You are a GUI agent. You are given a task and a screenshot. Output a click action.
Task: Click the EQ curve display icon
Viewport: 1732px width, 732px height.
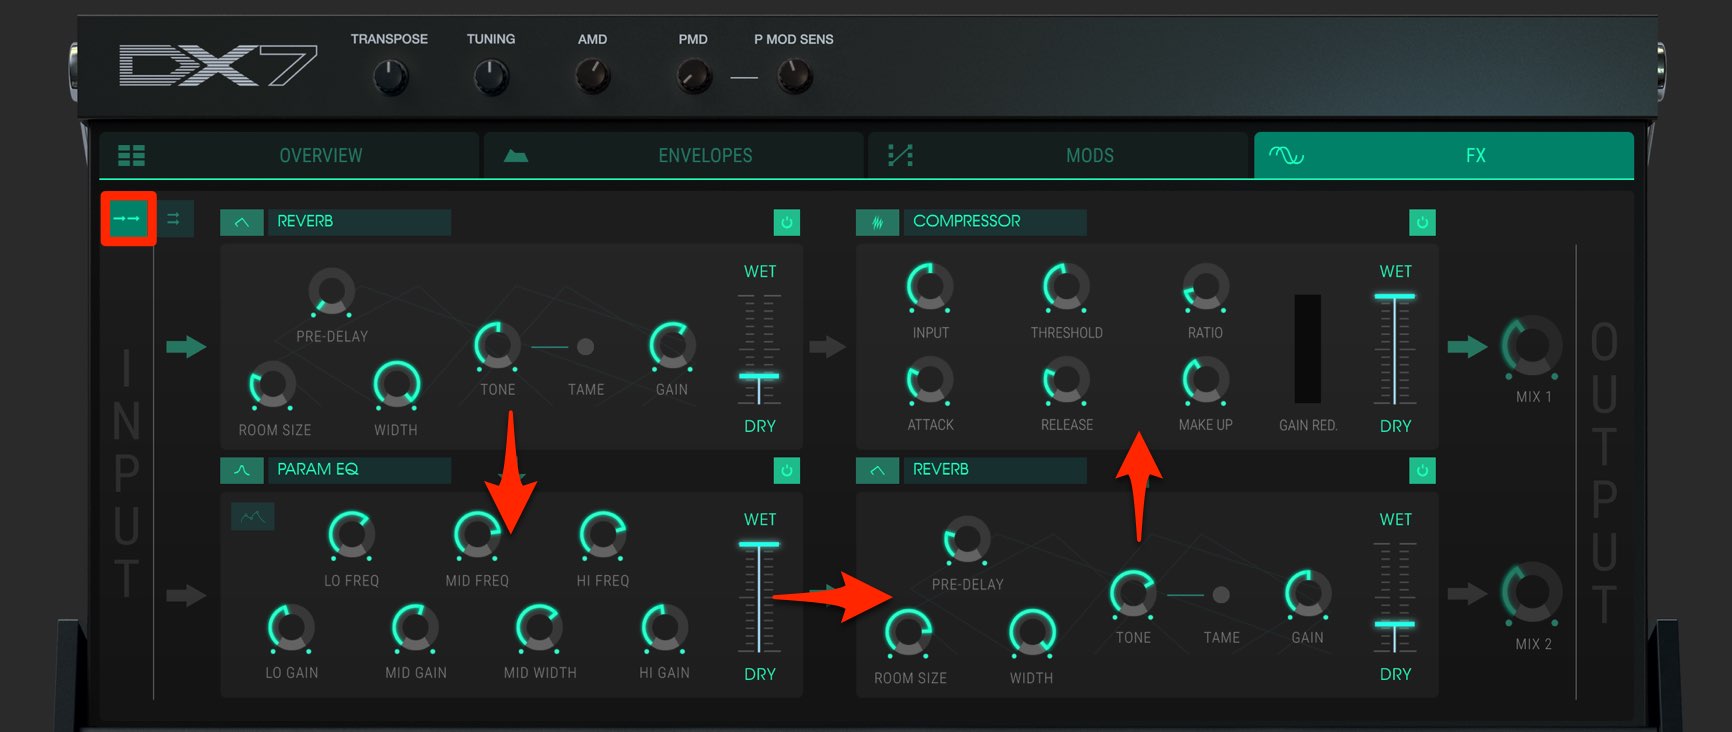click(x=253, y=516)
